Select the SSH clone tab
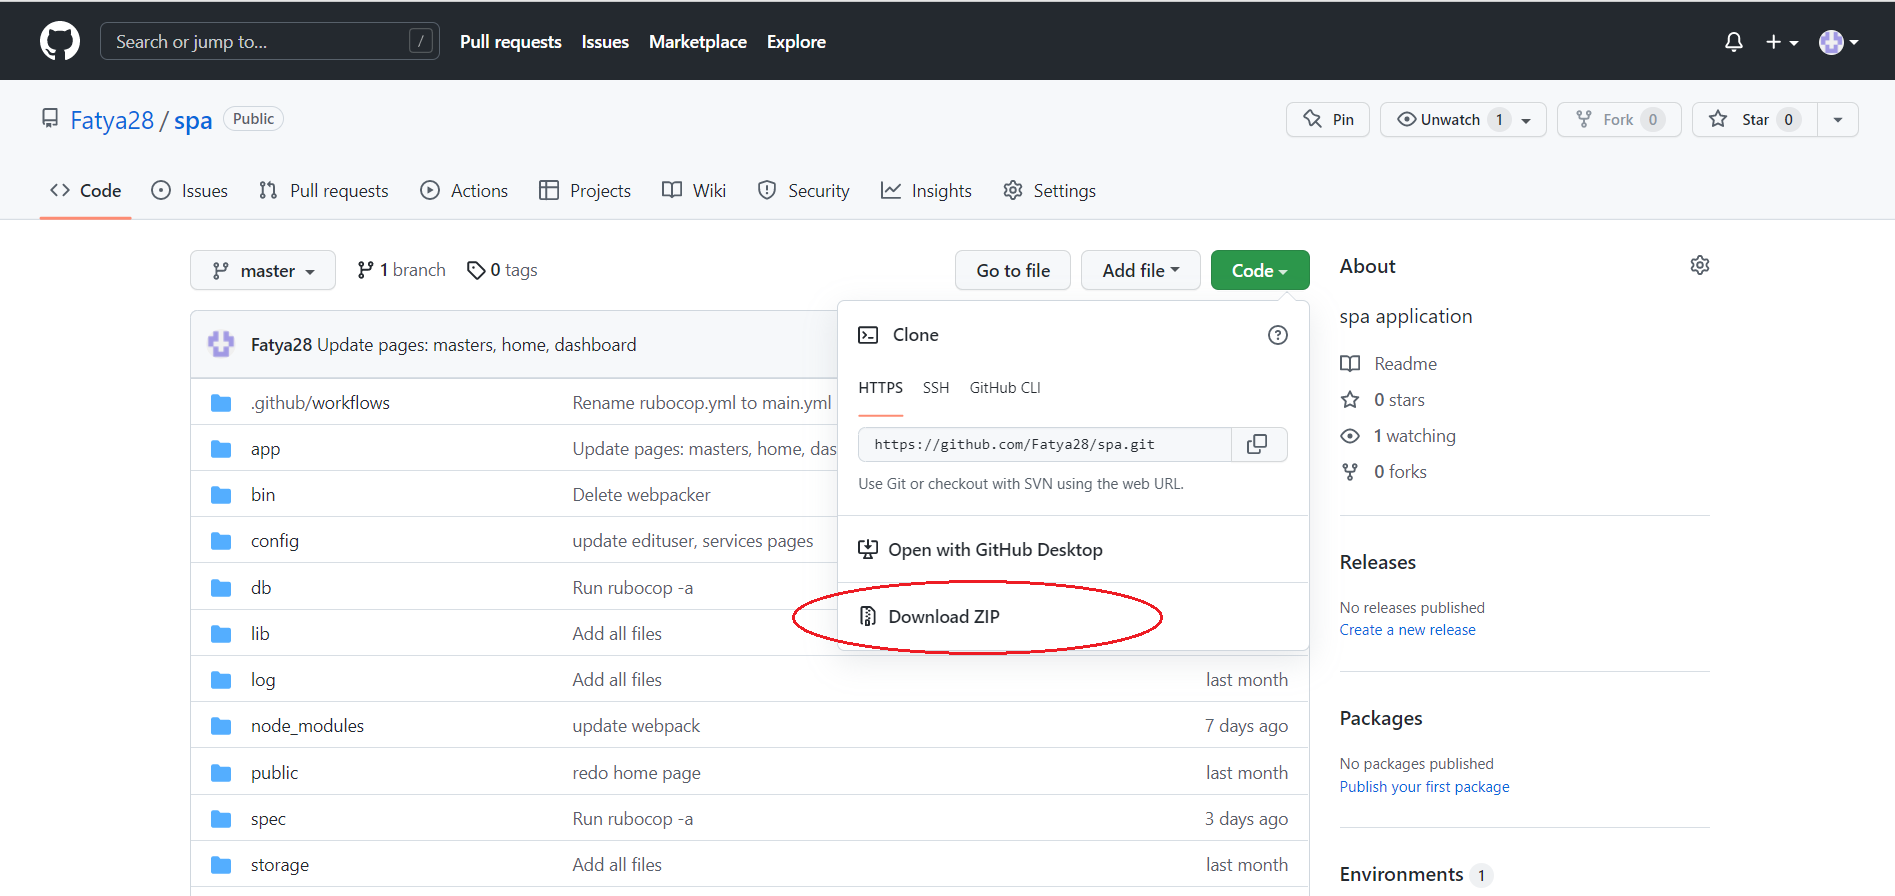Screen dimensions: 1895x896 936,388
